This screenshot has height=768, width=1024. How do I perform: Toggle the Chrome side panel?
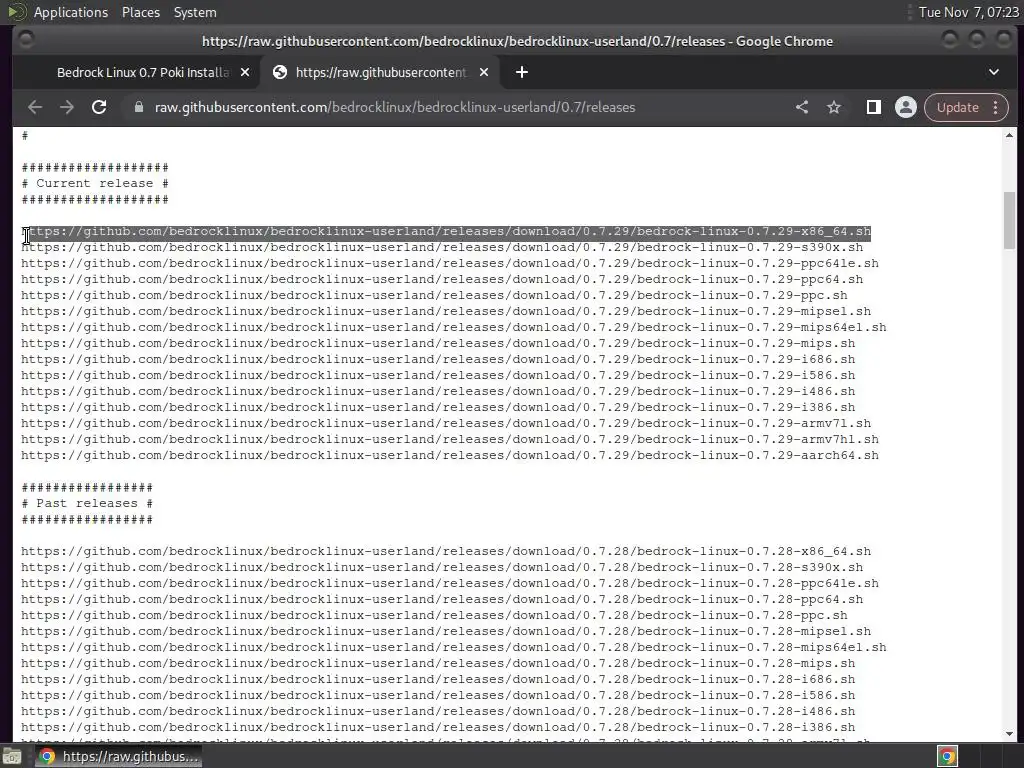pyautogui.click(x=873, y=107)
